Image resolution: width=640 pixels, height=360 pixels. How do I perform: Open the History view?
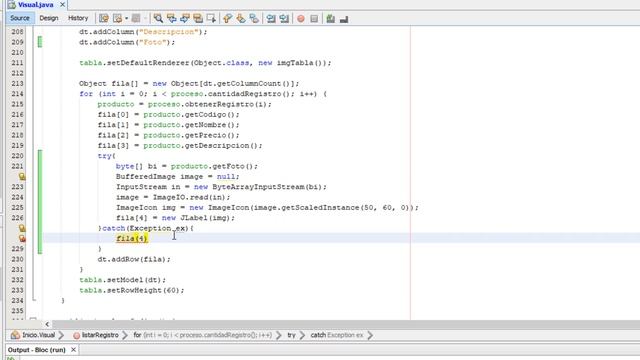click(x=78, y=18)
